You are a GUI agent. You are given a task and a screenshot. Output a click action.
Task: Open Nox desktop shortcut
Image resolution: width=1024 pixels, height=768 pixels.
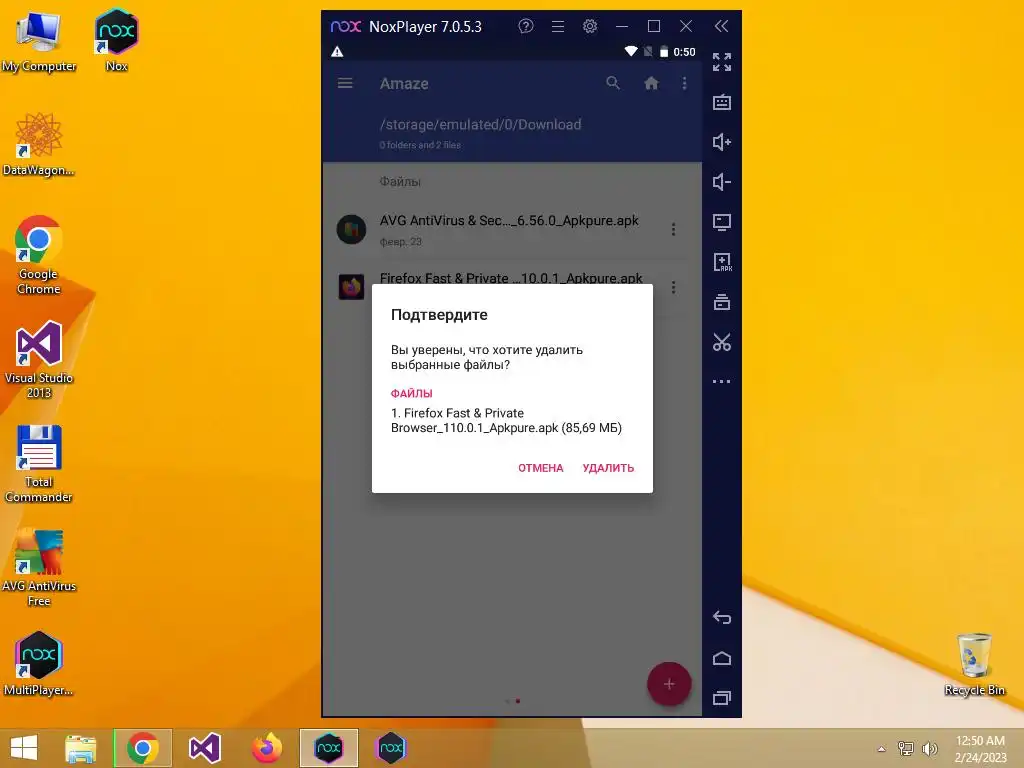(116, 39)
